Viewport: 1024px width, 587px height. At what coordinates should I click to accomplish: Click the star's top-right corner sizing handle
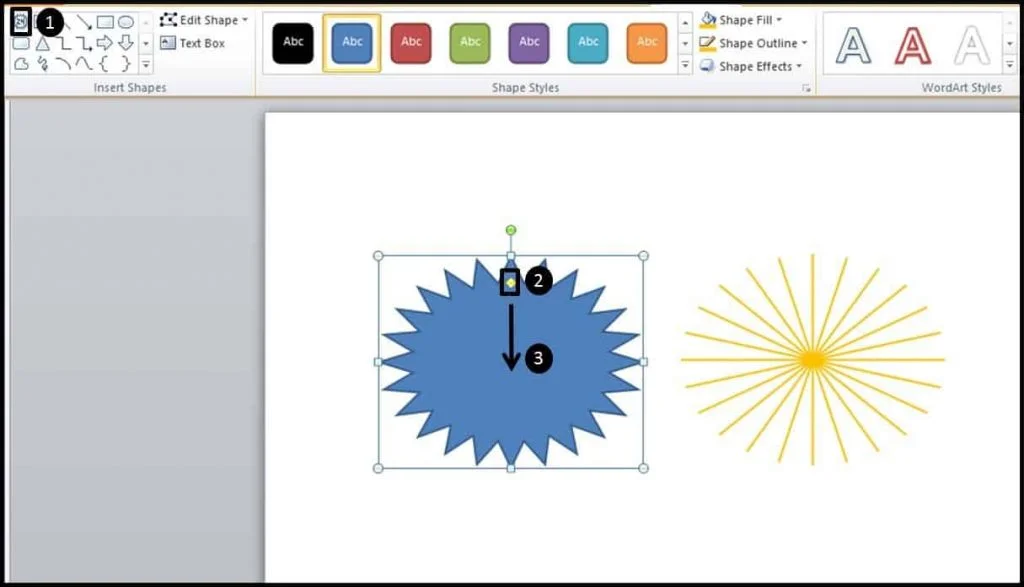(643, 256)
